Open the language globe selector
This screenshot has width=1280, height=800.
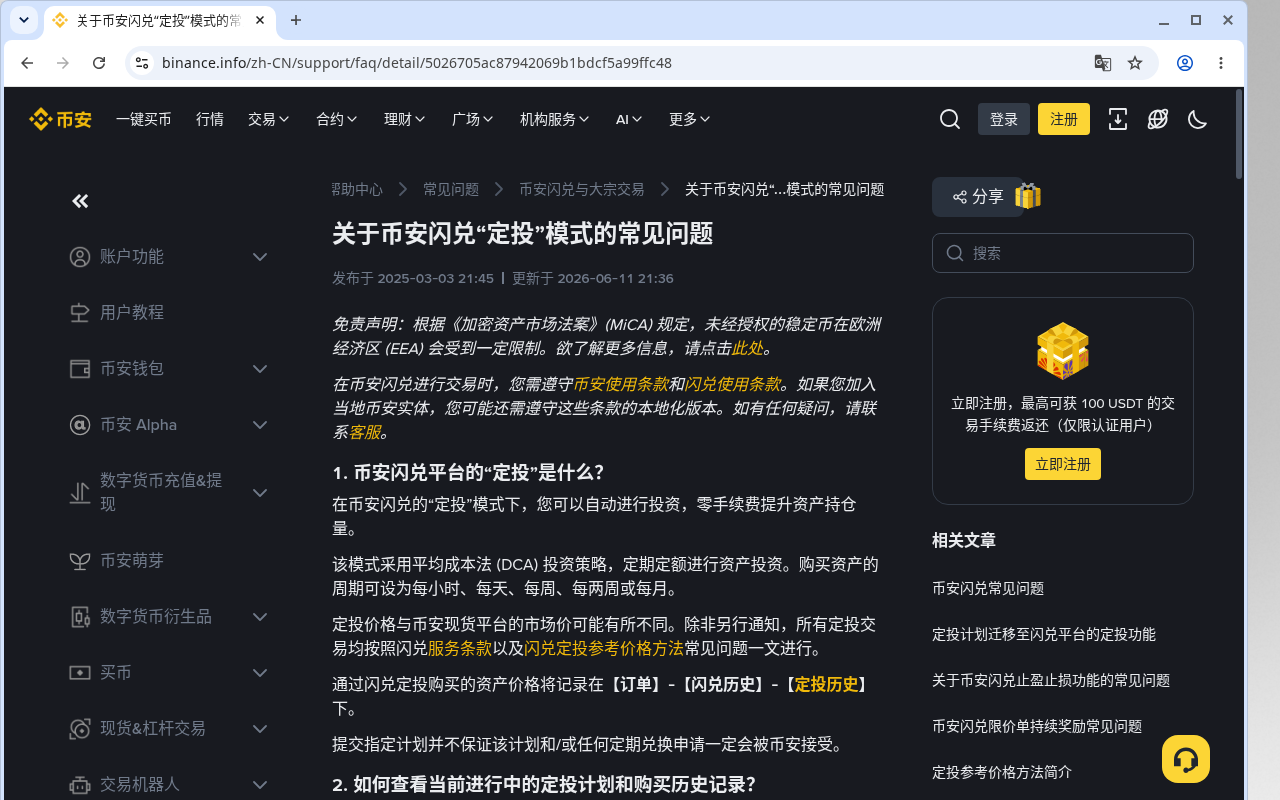pyautogui.click(x=1158, y=119)
